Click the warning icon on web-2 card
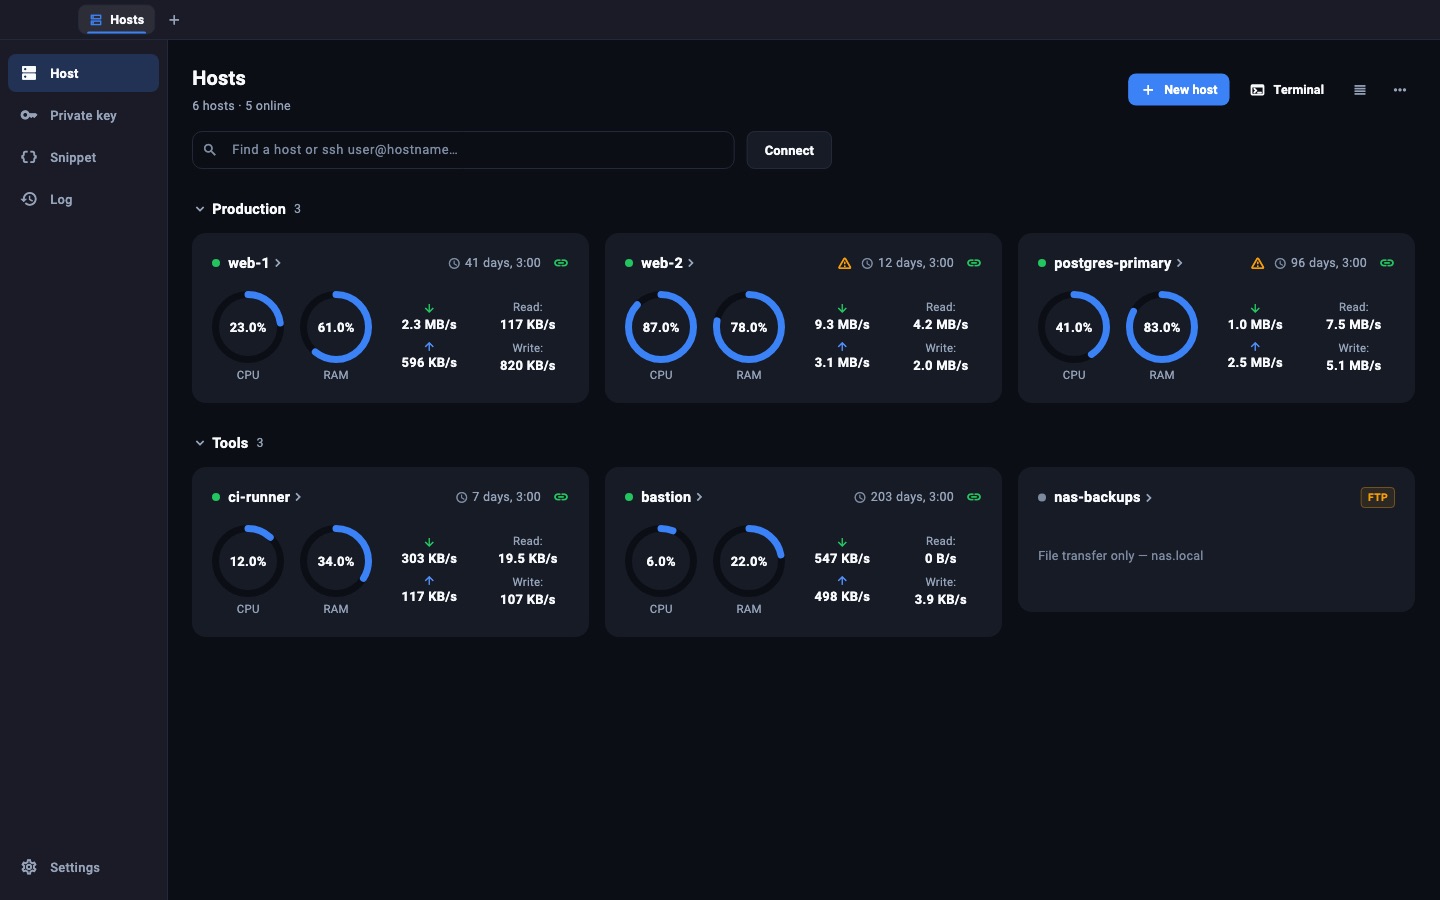This screenshot has width=1440, height=900. [x=845, y=264]
